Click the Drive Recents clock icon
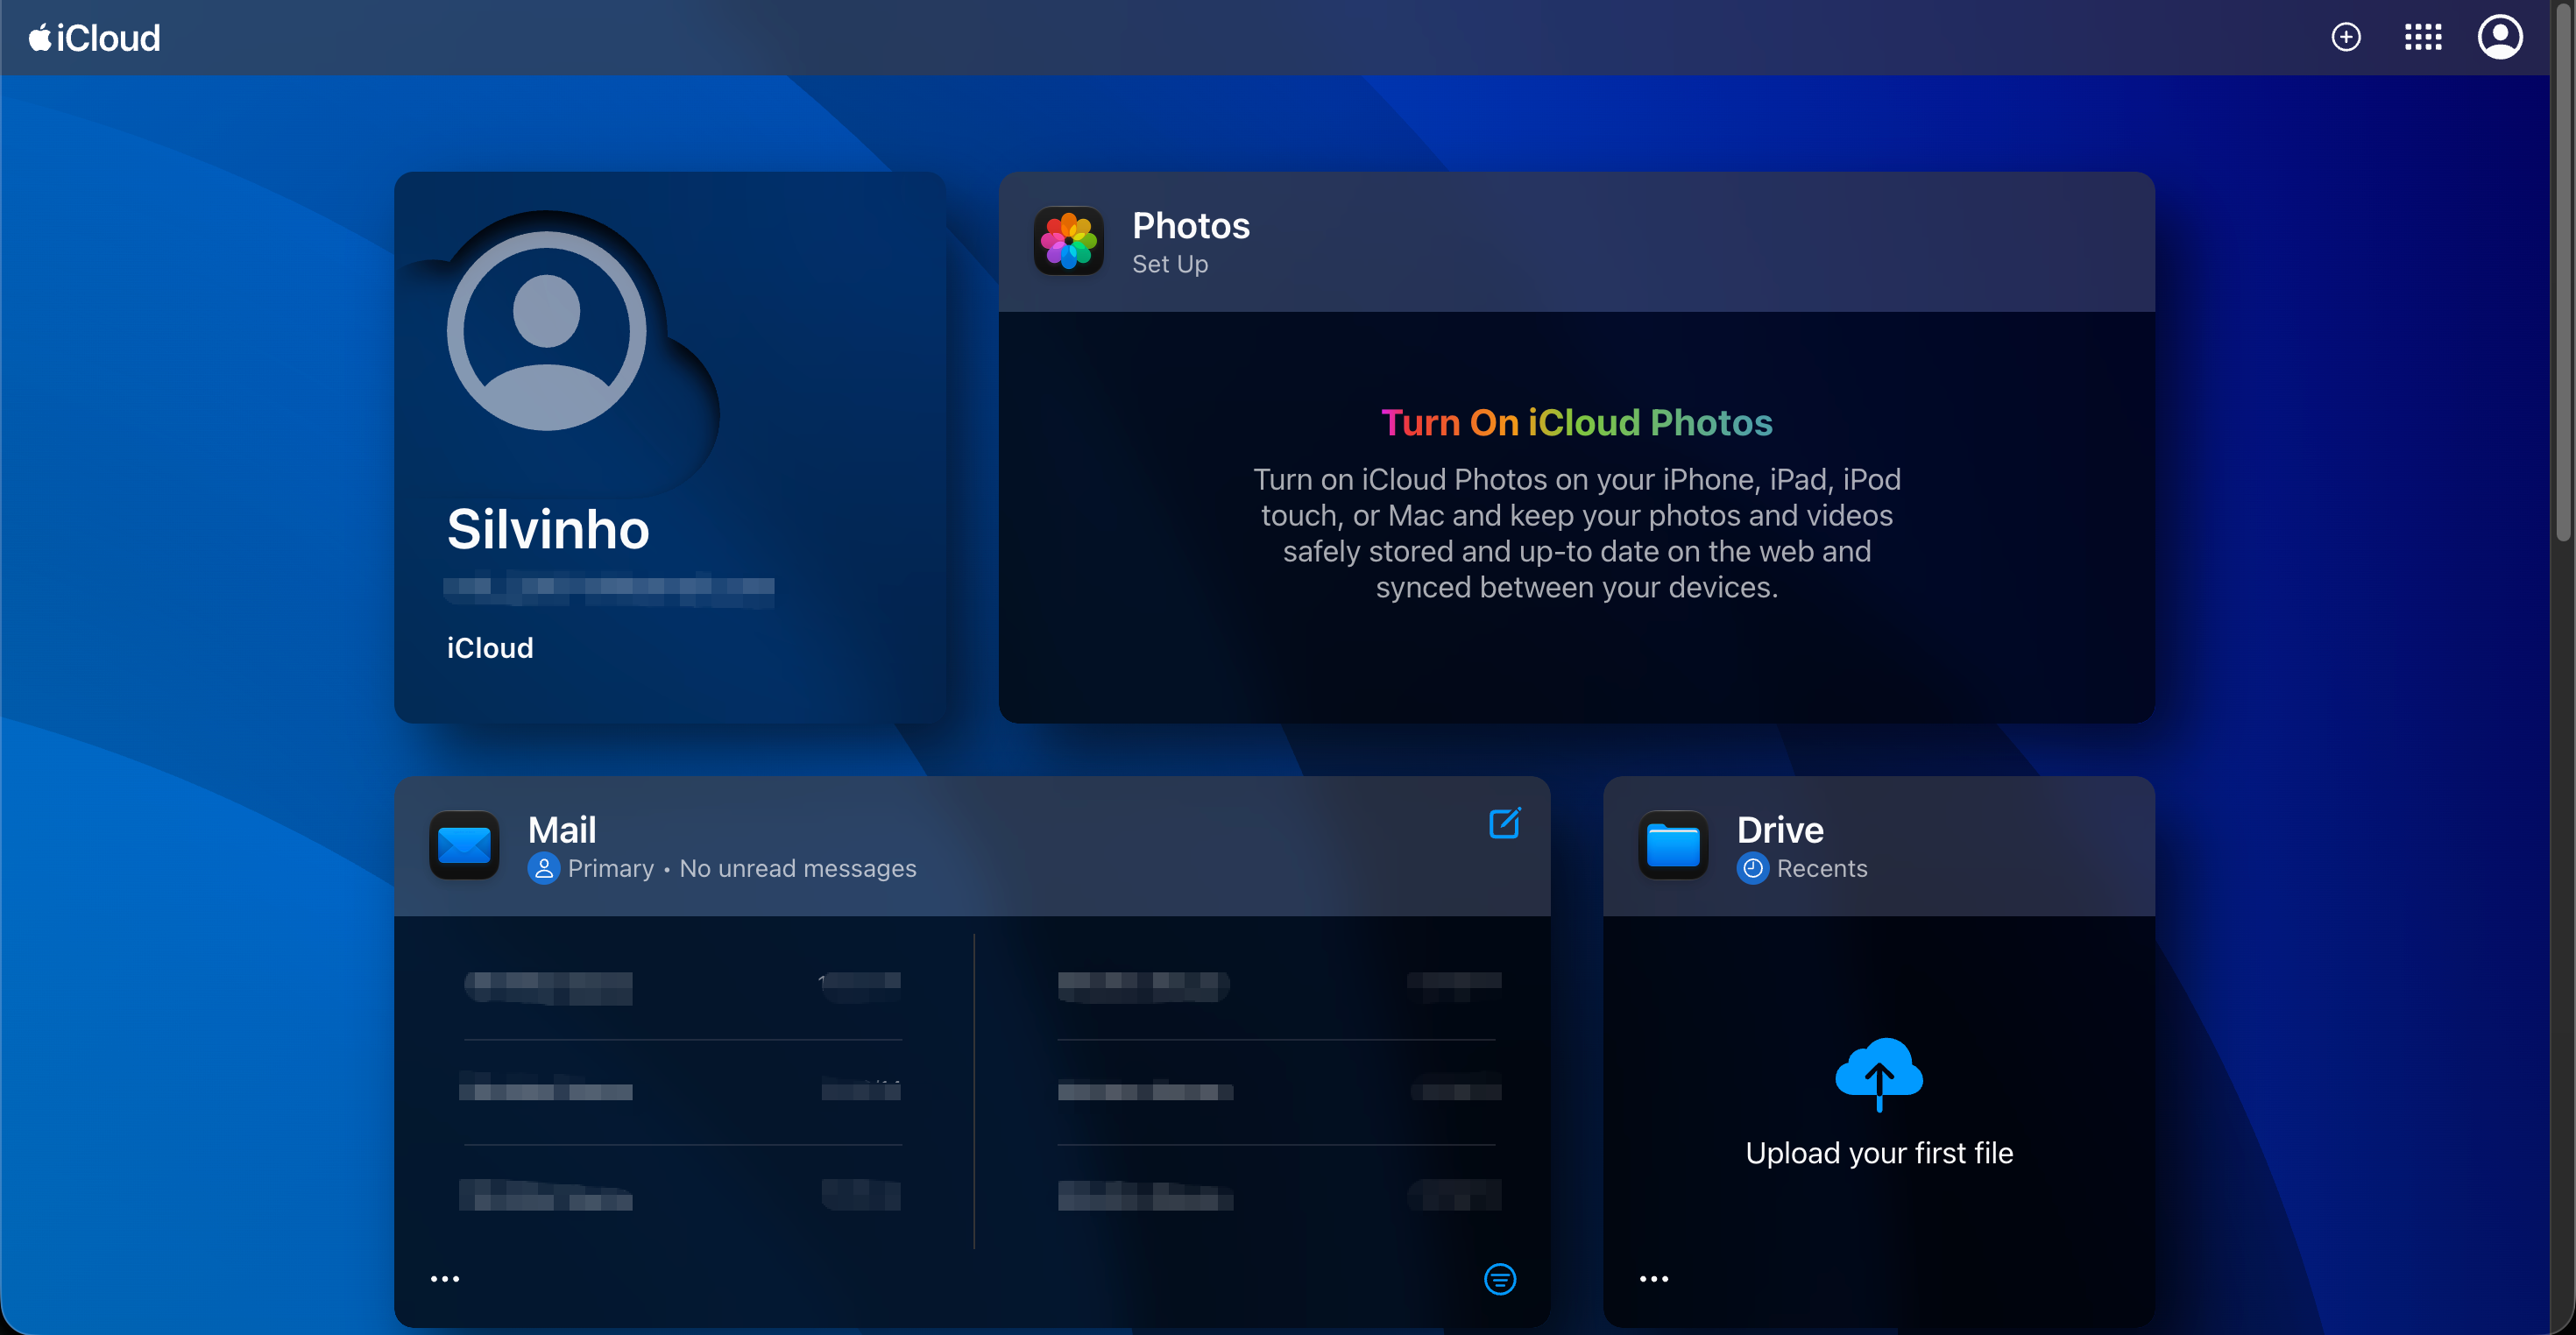 point(1752,868)
